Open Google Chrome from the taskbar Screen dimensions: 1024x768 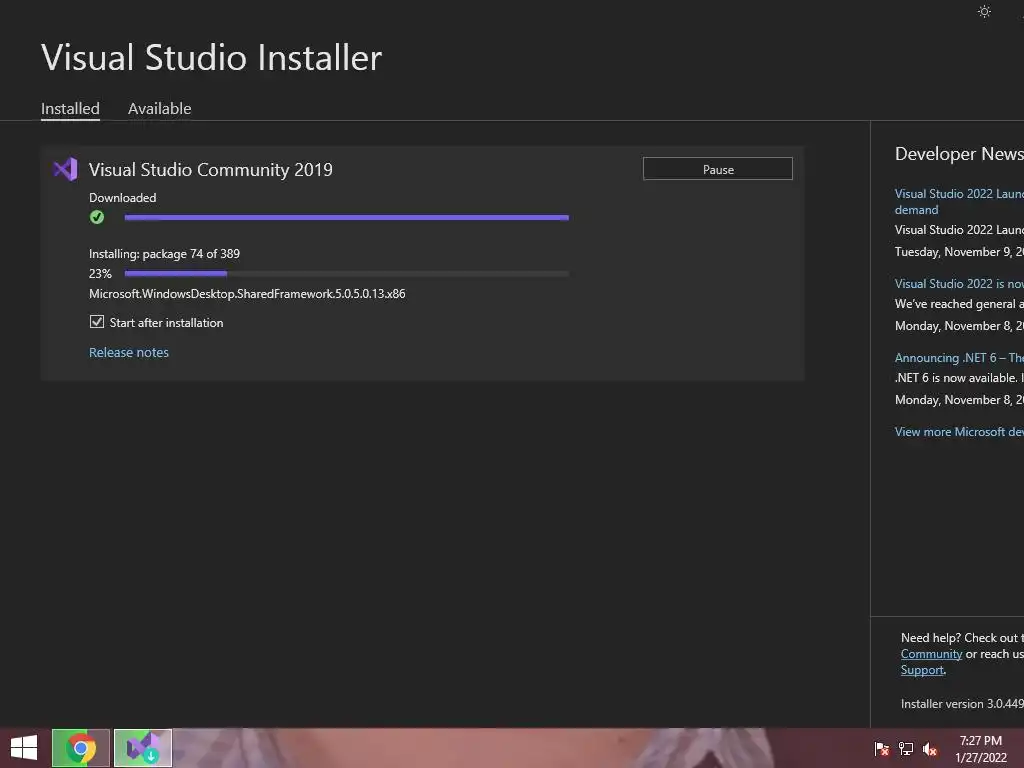point(81,748)
